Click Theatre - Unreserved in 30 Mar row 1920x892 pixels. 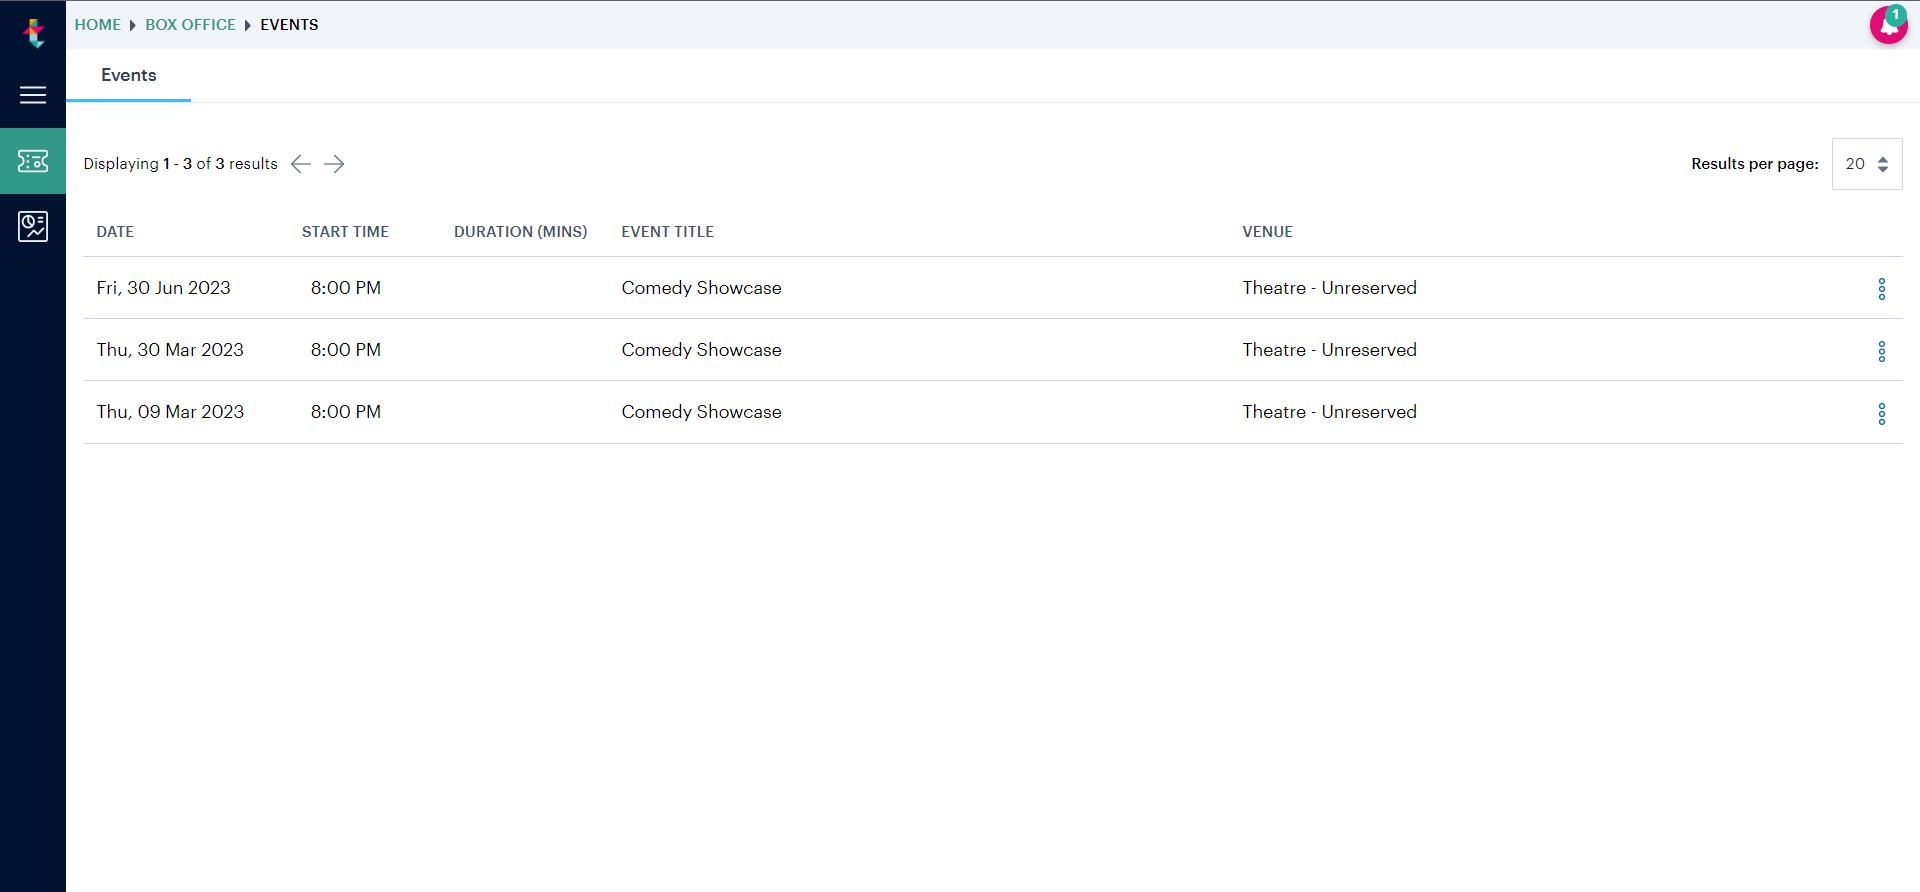click(x=1329, y=350)
